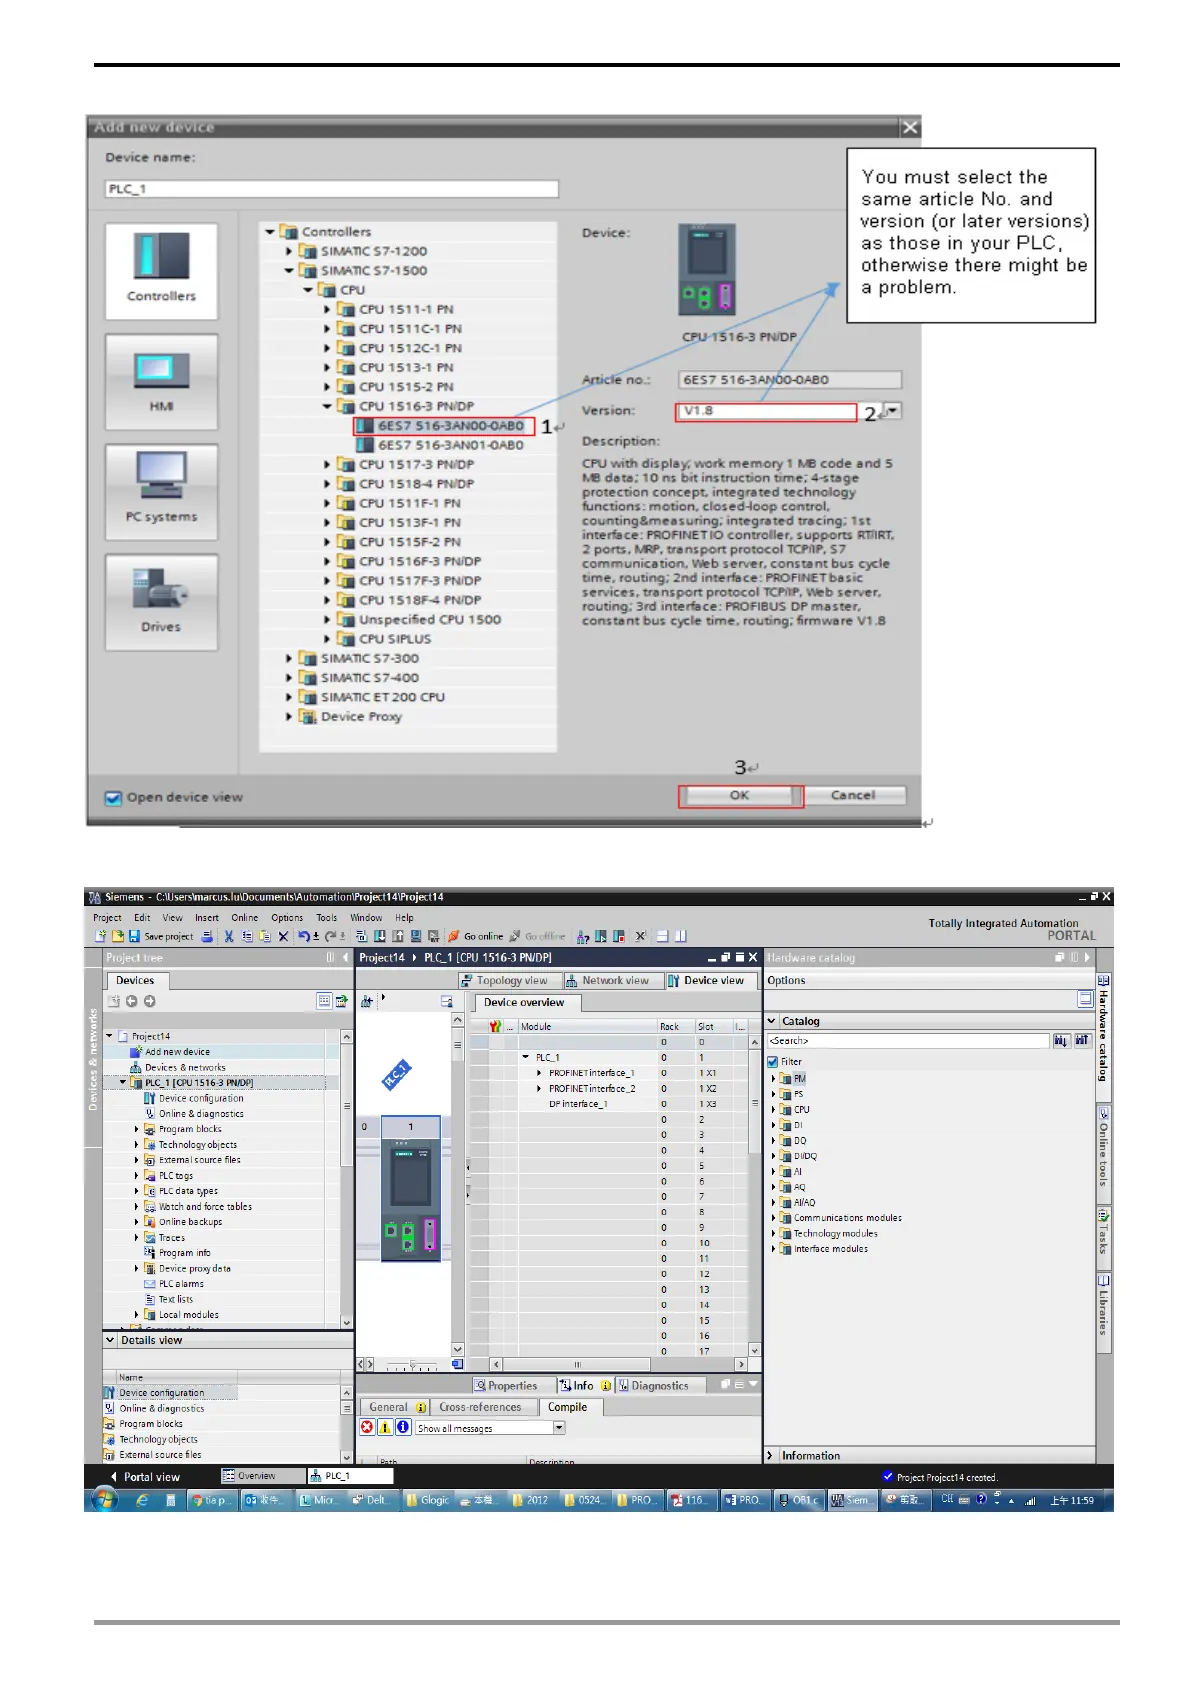1191x1684 pixels.
Task: Click Cancel in Add new device dialog
Action: (x=853, y=795)
